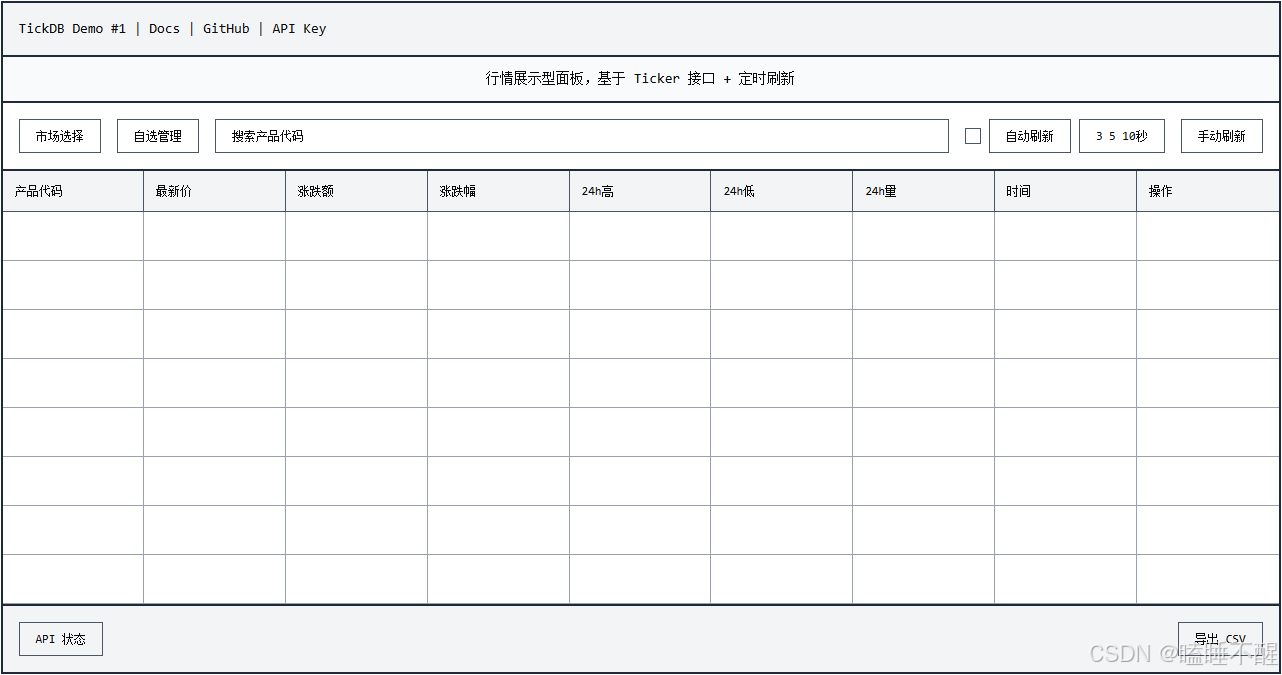Sort by 涨跌额 column header
The image size is (1282, 675).
[x=315, y=191]
